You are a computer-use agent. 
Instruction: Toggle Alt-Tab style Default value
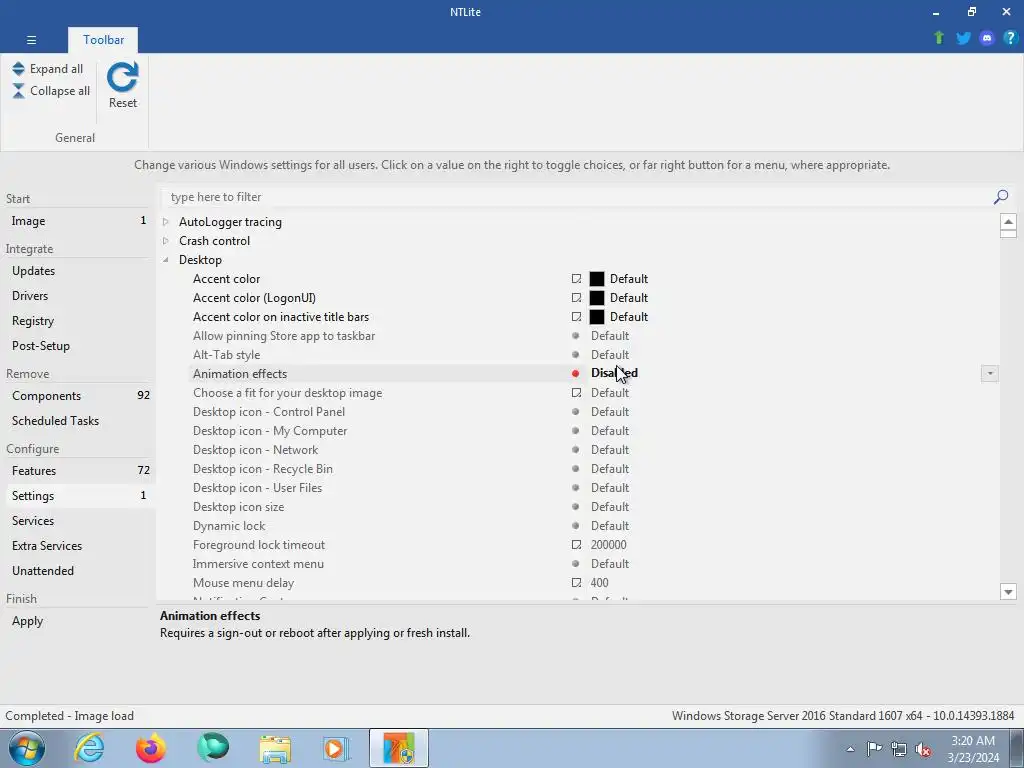610,355
